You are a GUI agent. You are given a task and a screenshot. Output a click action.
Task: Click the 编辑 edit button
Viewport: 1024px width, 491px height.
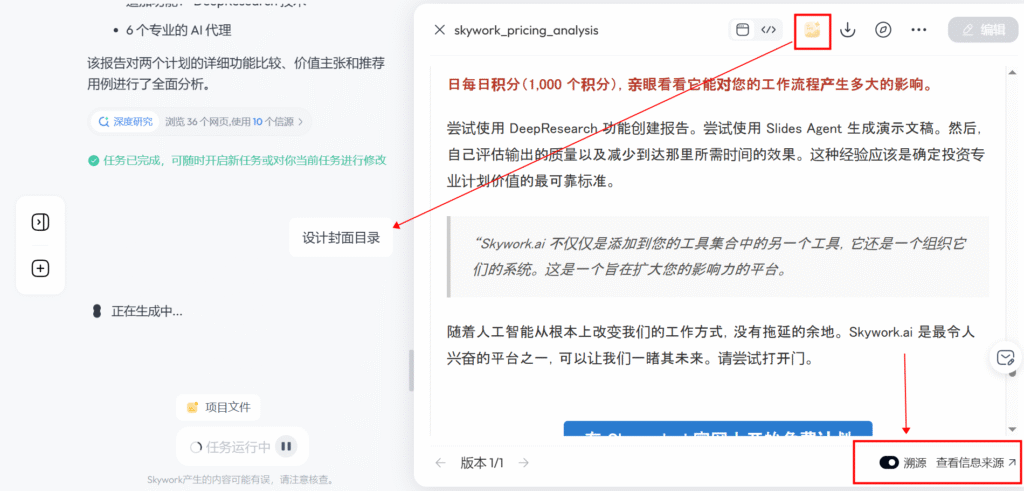982,30
